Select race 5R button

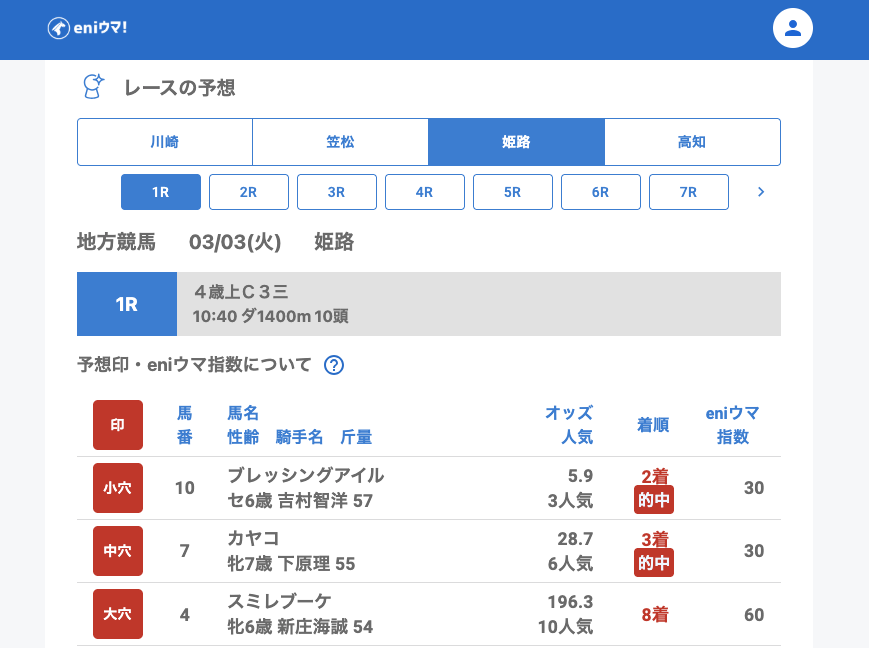click(513, 192)
